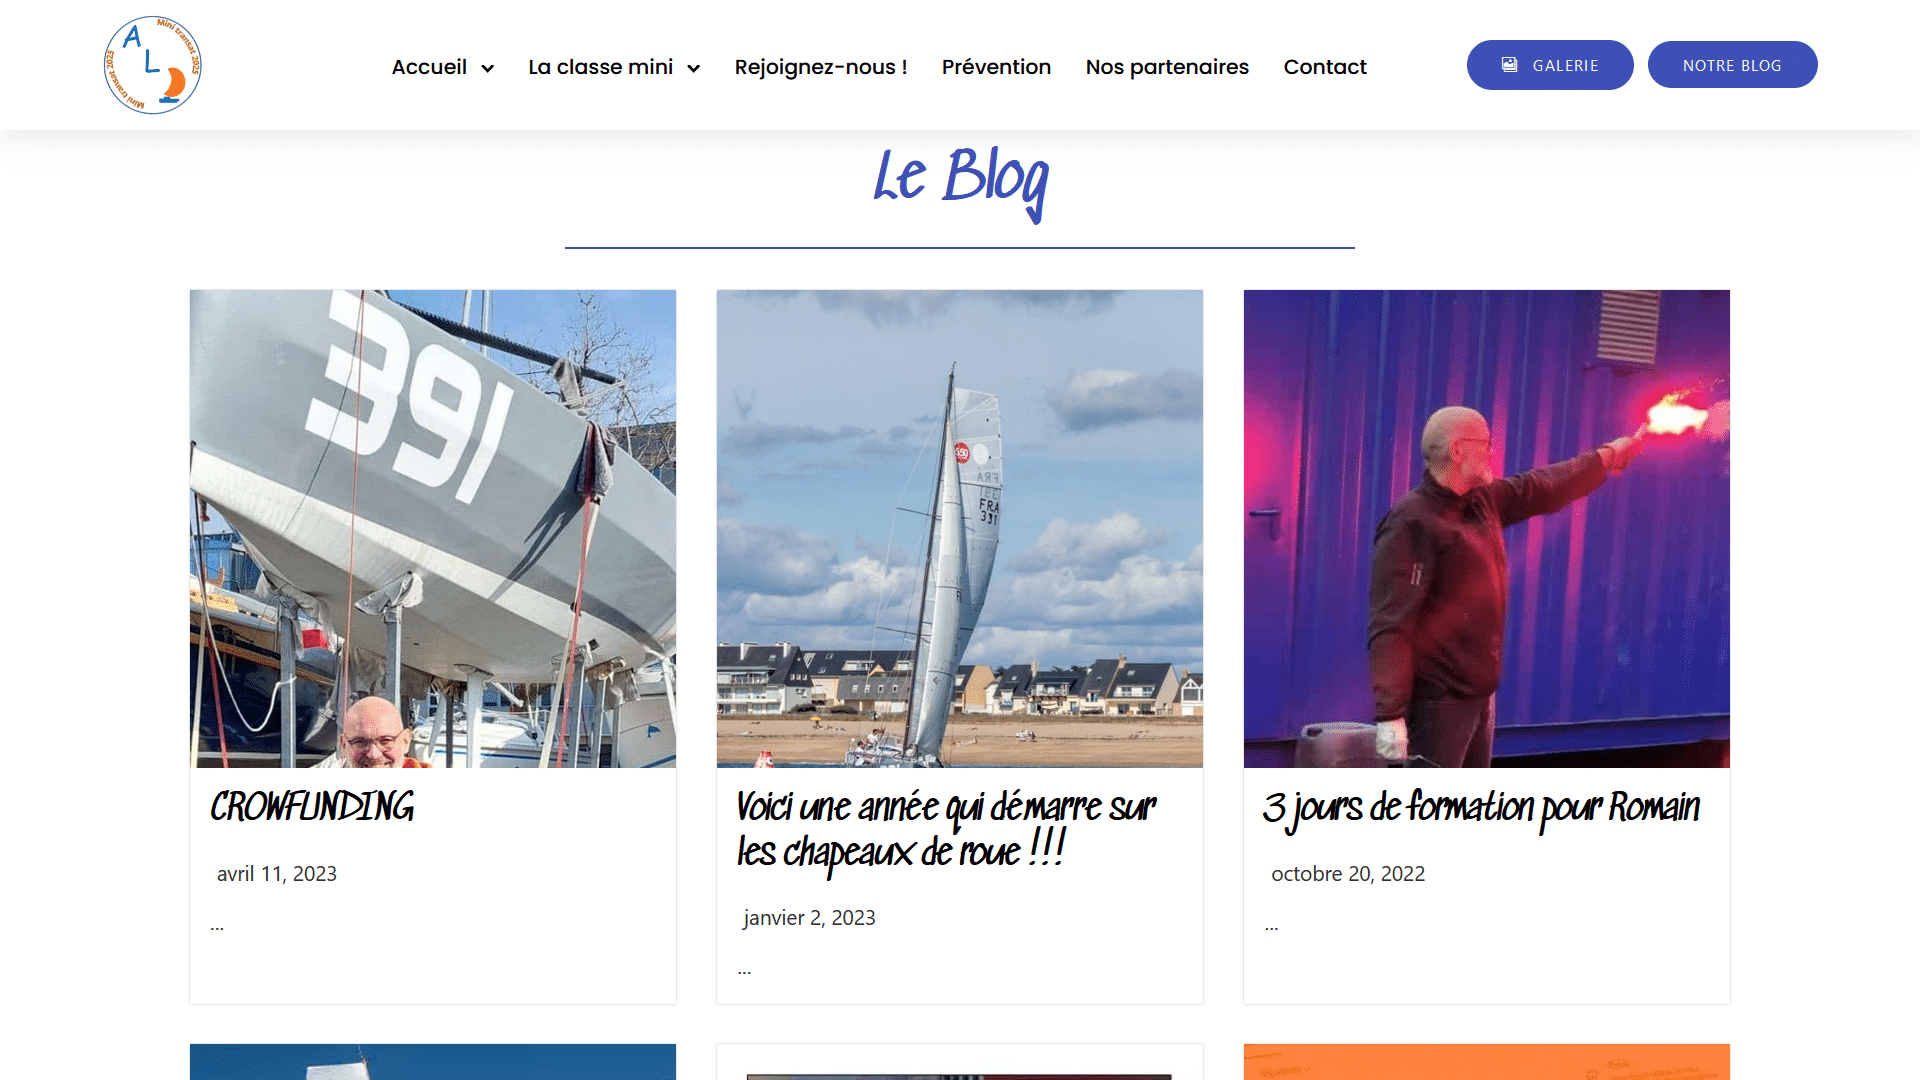The height and width of the screenshot is (1080, 1920).
Task: Click the blue sky thumbnail in the next row
Action: [x=433, y=1062]
